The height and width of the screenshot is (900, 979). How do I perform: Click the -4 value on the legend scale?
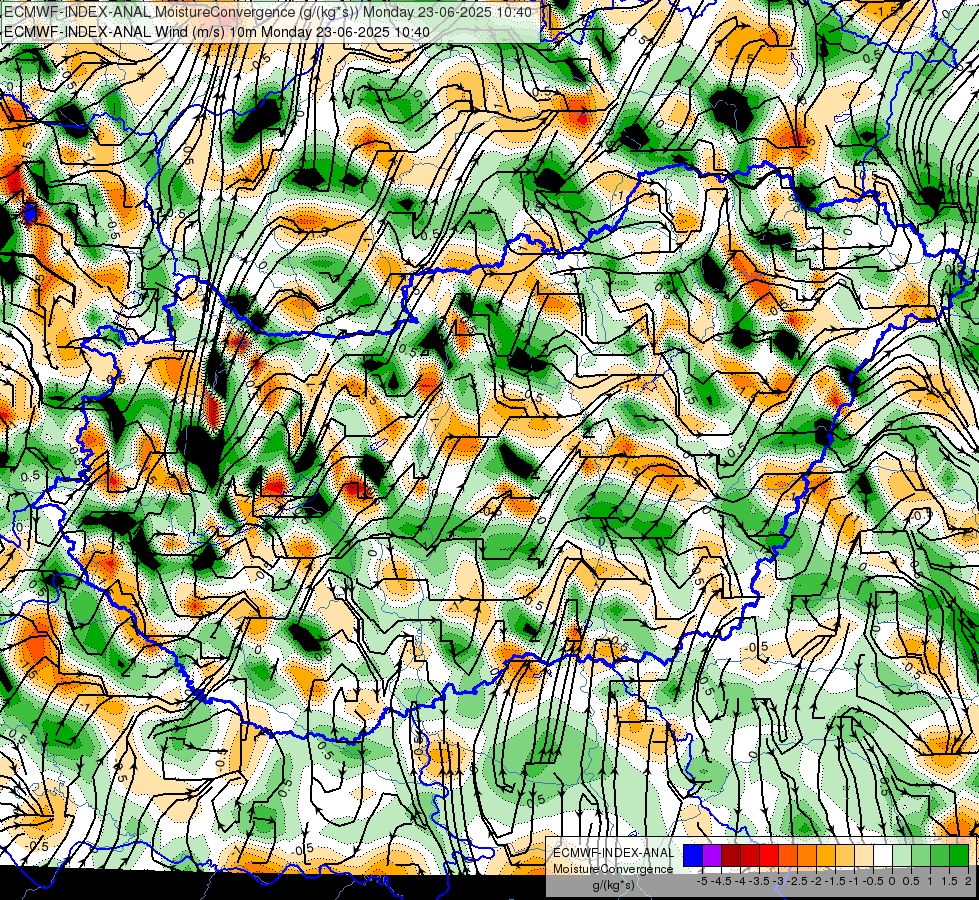(740, 881)
